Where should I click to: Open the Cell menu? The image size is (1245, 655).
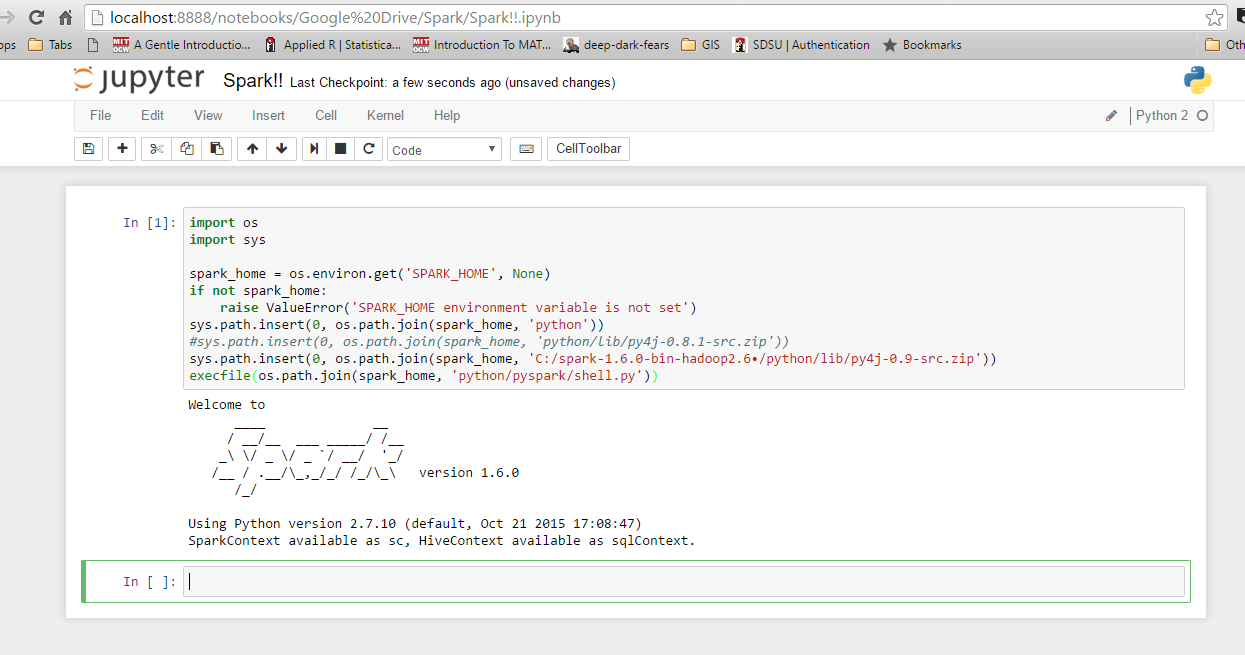click(325, 115)
